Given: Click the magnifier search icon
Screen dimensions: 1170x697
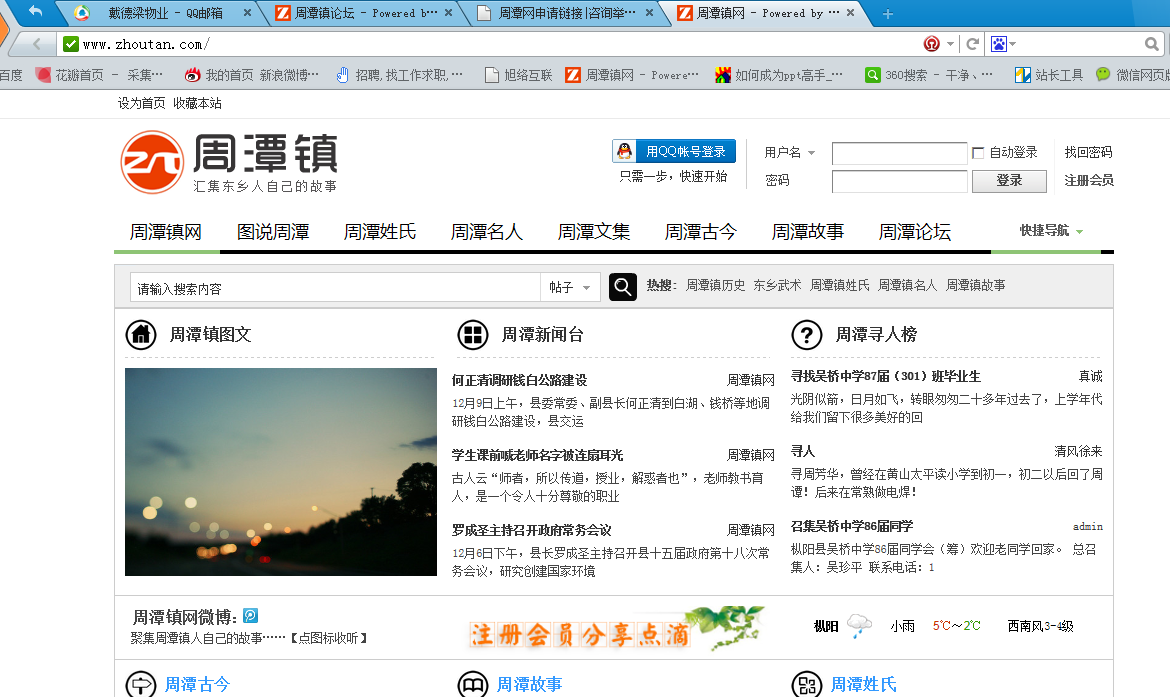Looking at the screenshot, I should tap(622, 287).
